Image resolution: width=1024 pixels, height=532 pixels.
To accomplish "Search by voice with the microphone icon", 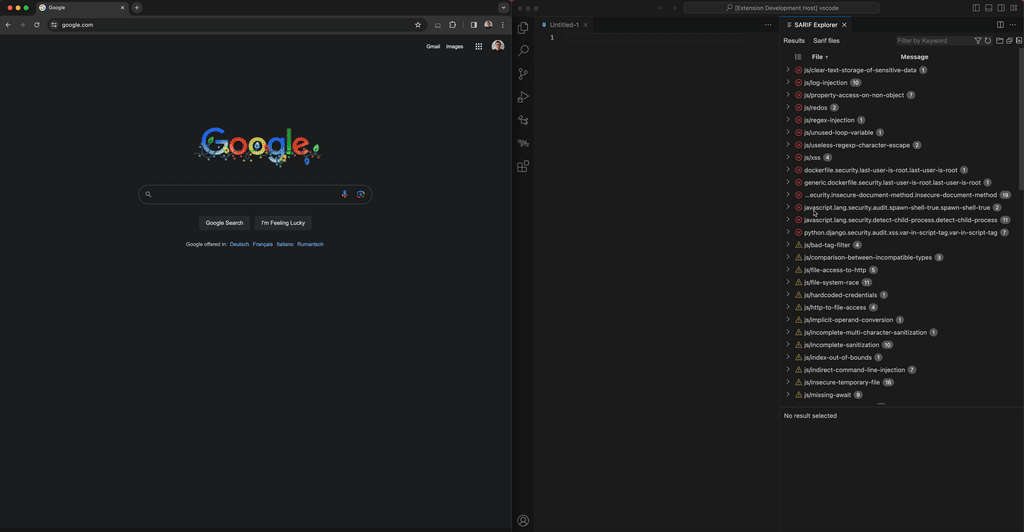I will [345, 194].
